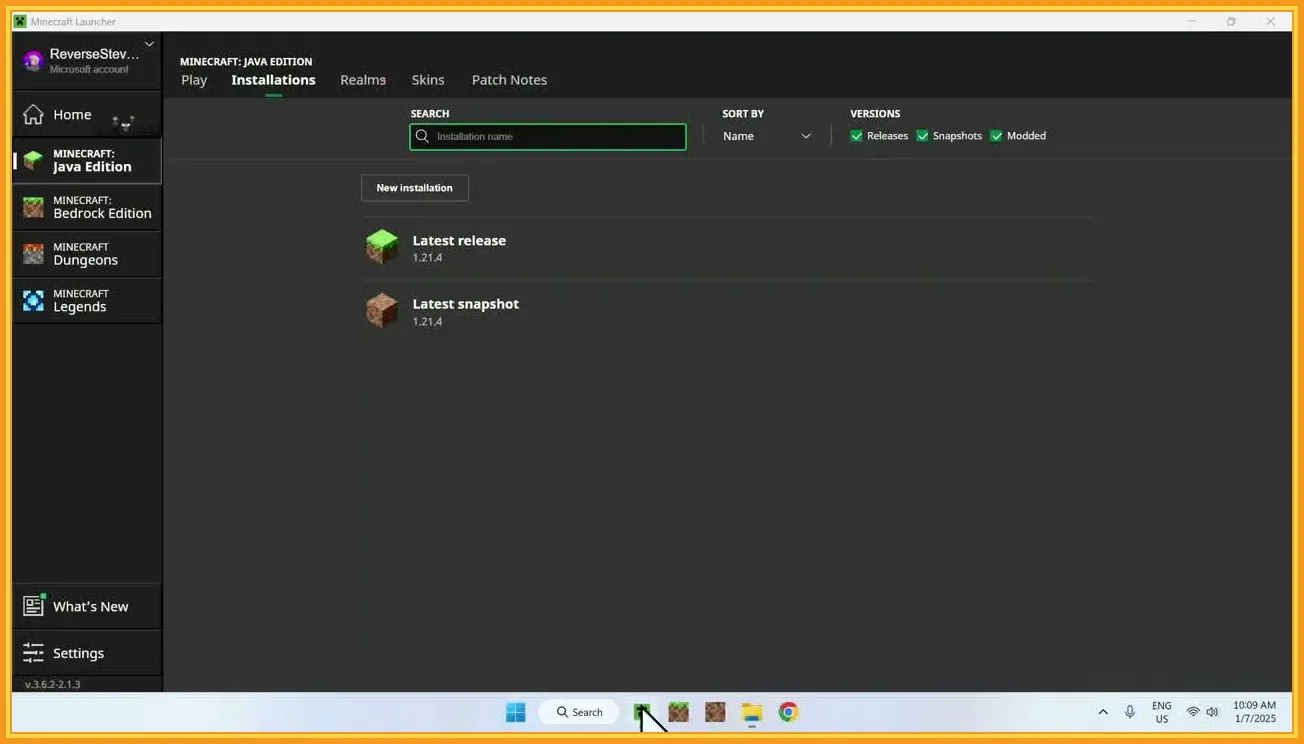Viewport: 1304px width, 744px height.
Task: Open the What's New section
Action: [x=87, y=606]
